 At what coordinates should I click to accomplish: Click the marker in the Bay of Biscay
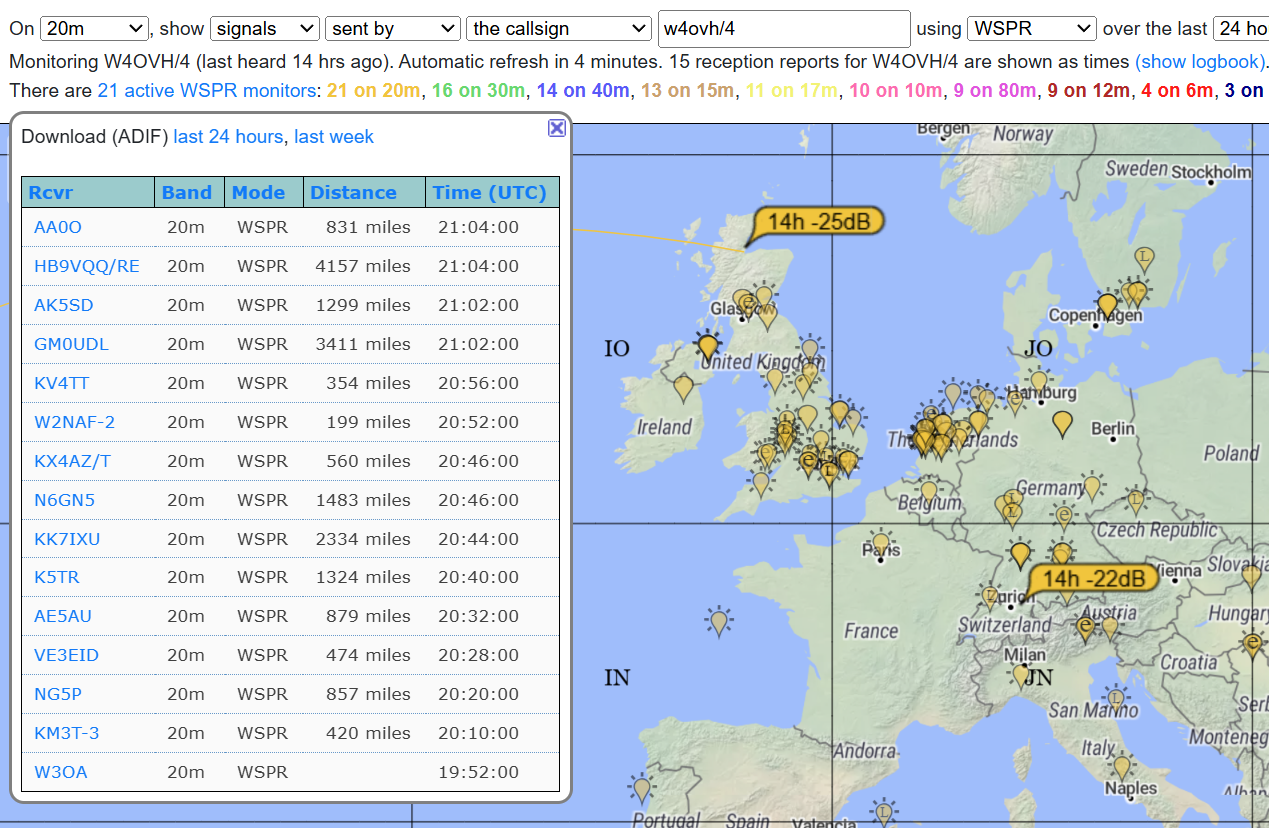[x=717, y=621]
